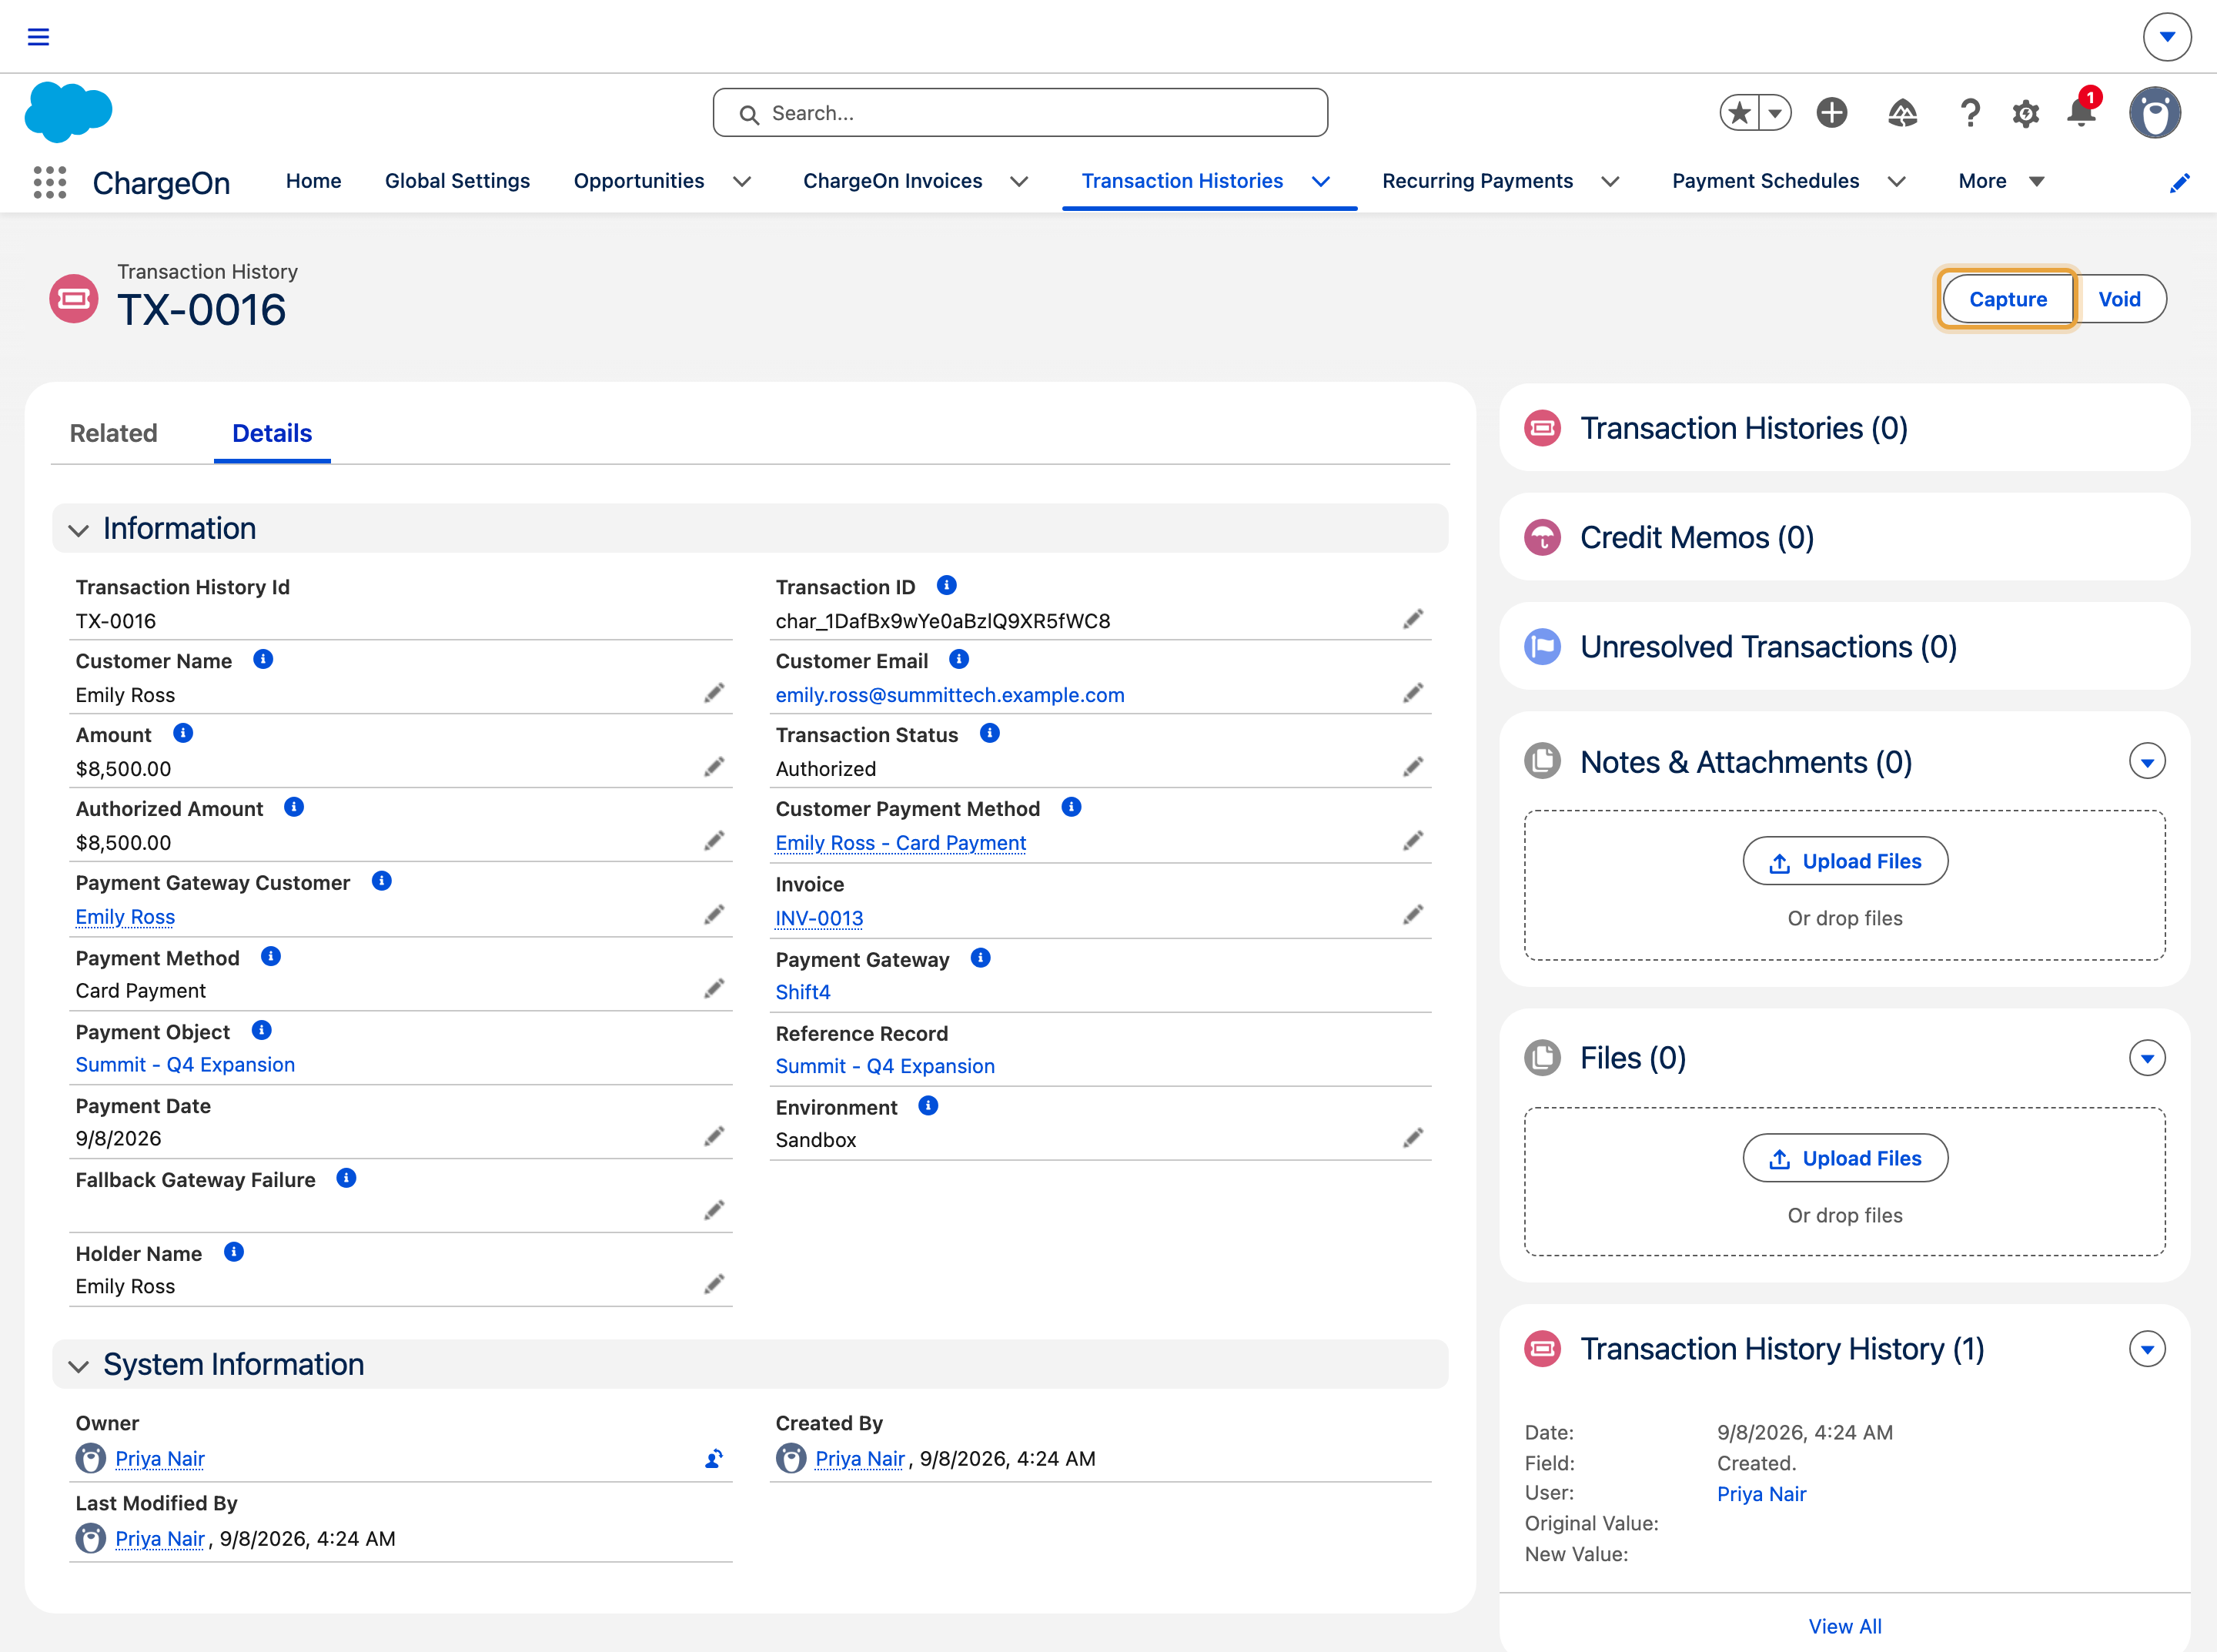The height and width of the screenshot is (1652, 2217).
Task: Open the hamburger menu at top left
Action: click(38, 37)
